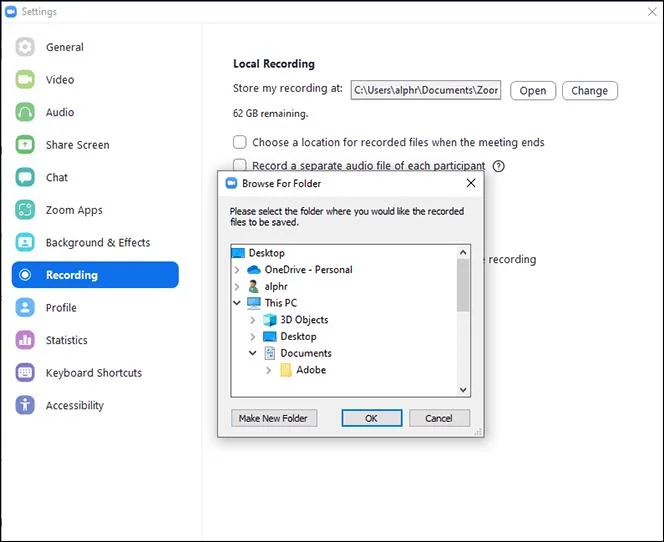Toggle record separate audio file checkbox
Viewport: 664px width, 542px height.
[x=240, y=164]
